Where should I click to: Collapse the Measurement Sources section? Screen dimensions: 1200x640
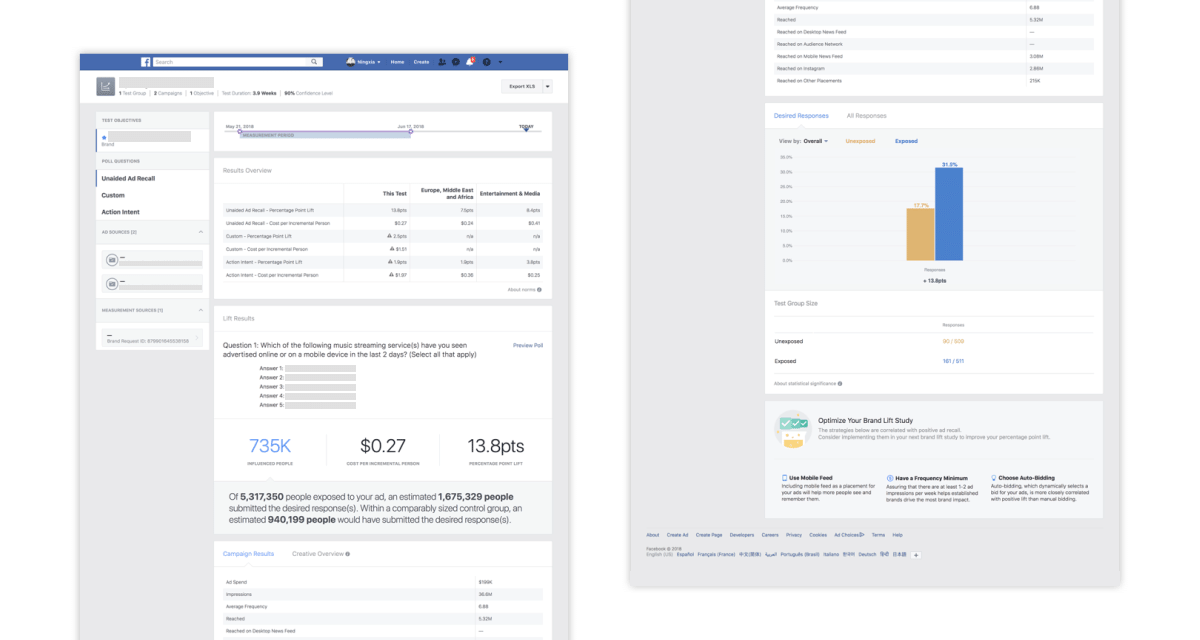click(x=199, y=310)
